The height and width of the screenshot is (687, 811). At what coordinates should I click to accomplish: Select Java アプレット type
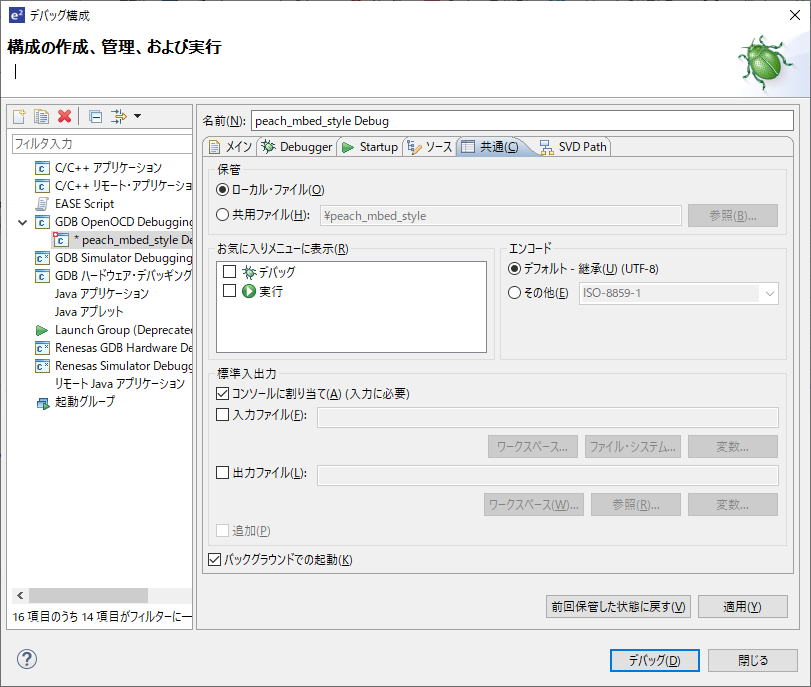(x=89, y=312)
